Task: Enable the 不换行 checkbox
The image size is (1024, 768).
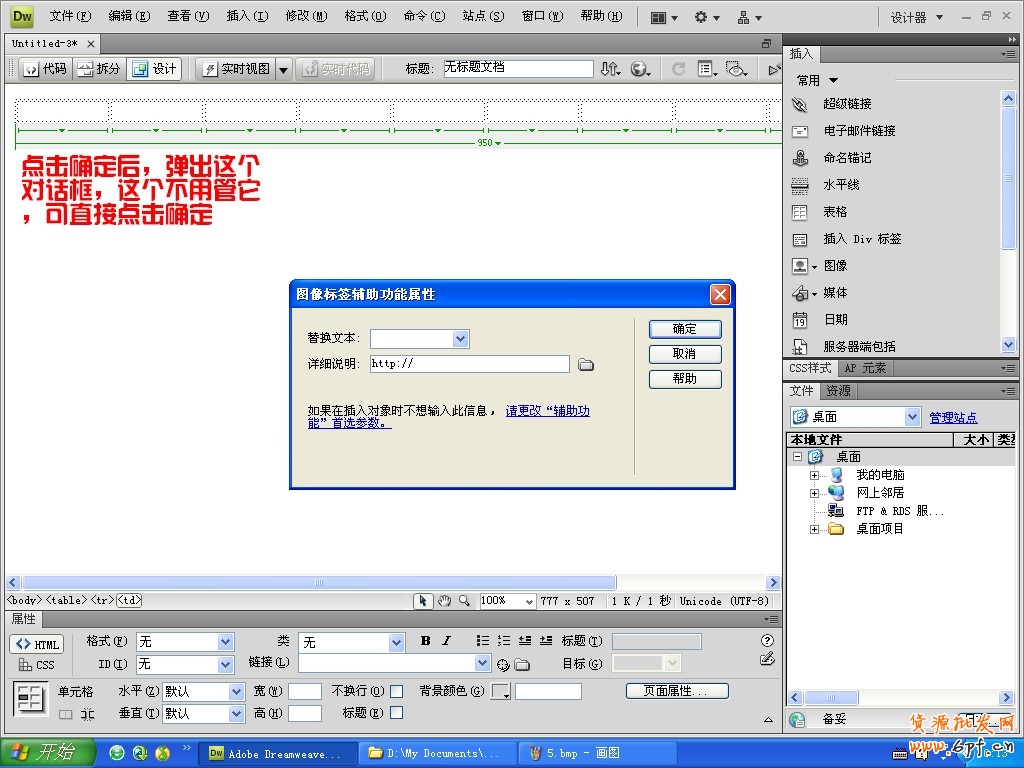Action: tap(395, 690)
